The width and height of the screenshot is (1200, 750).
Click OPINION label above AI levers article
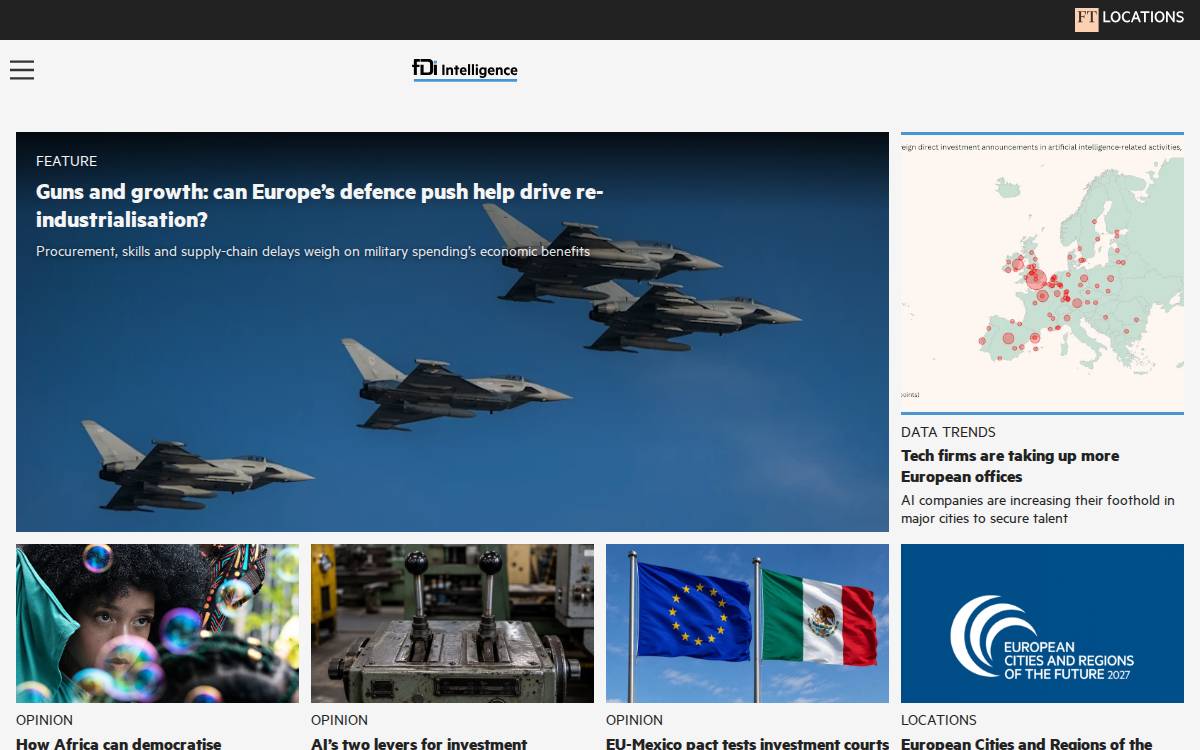pos(339,720)
